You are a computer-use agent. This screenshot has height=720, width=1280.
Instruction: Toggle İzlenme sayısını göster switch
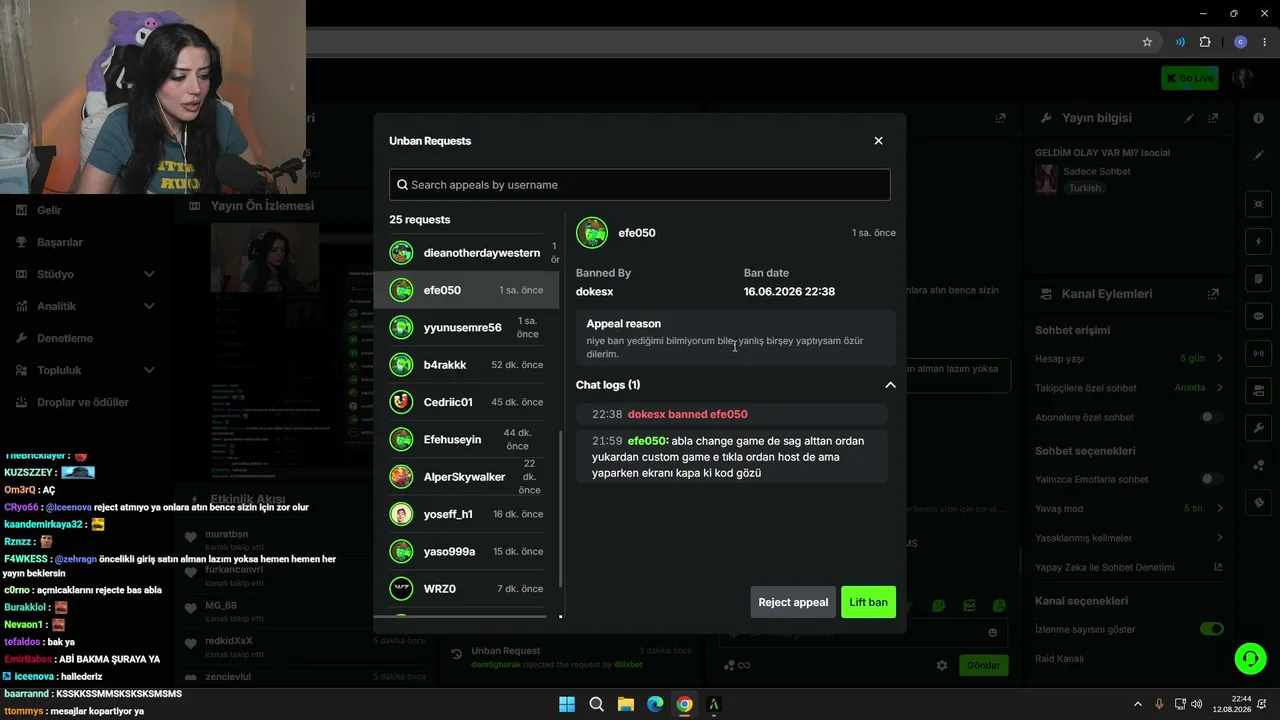tap(1211, 629)
